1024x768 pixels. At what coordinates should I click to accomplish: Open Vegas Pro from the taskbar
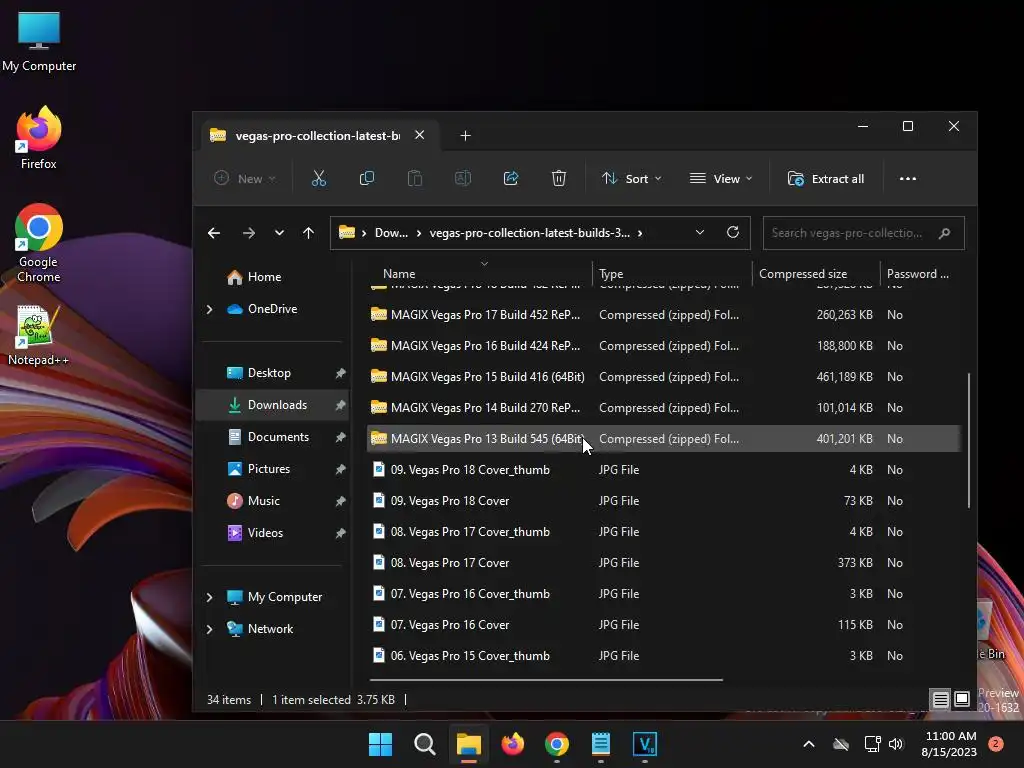pos(645,744)
